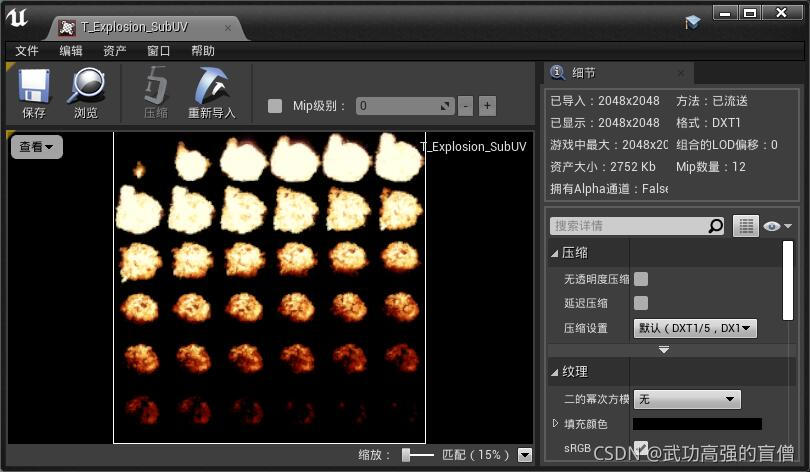Image resolution: width=810 pixels, height=472 pixels.
Task: Open zoom options dropdown beside 匹配 (15%)
Action: point(525,455)
